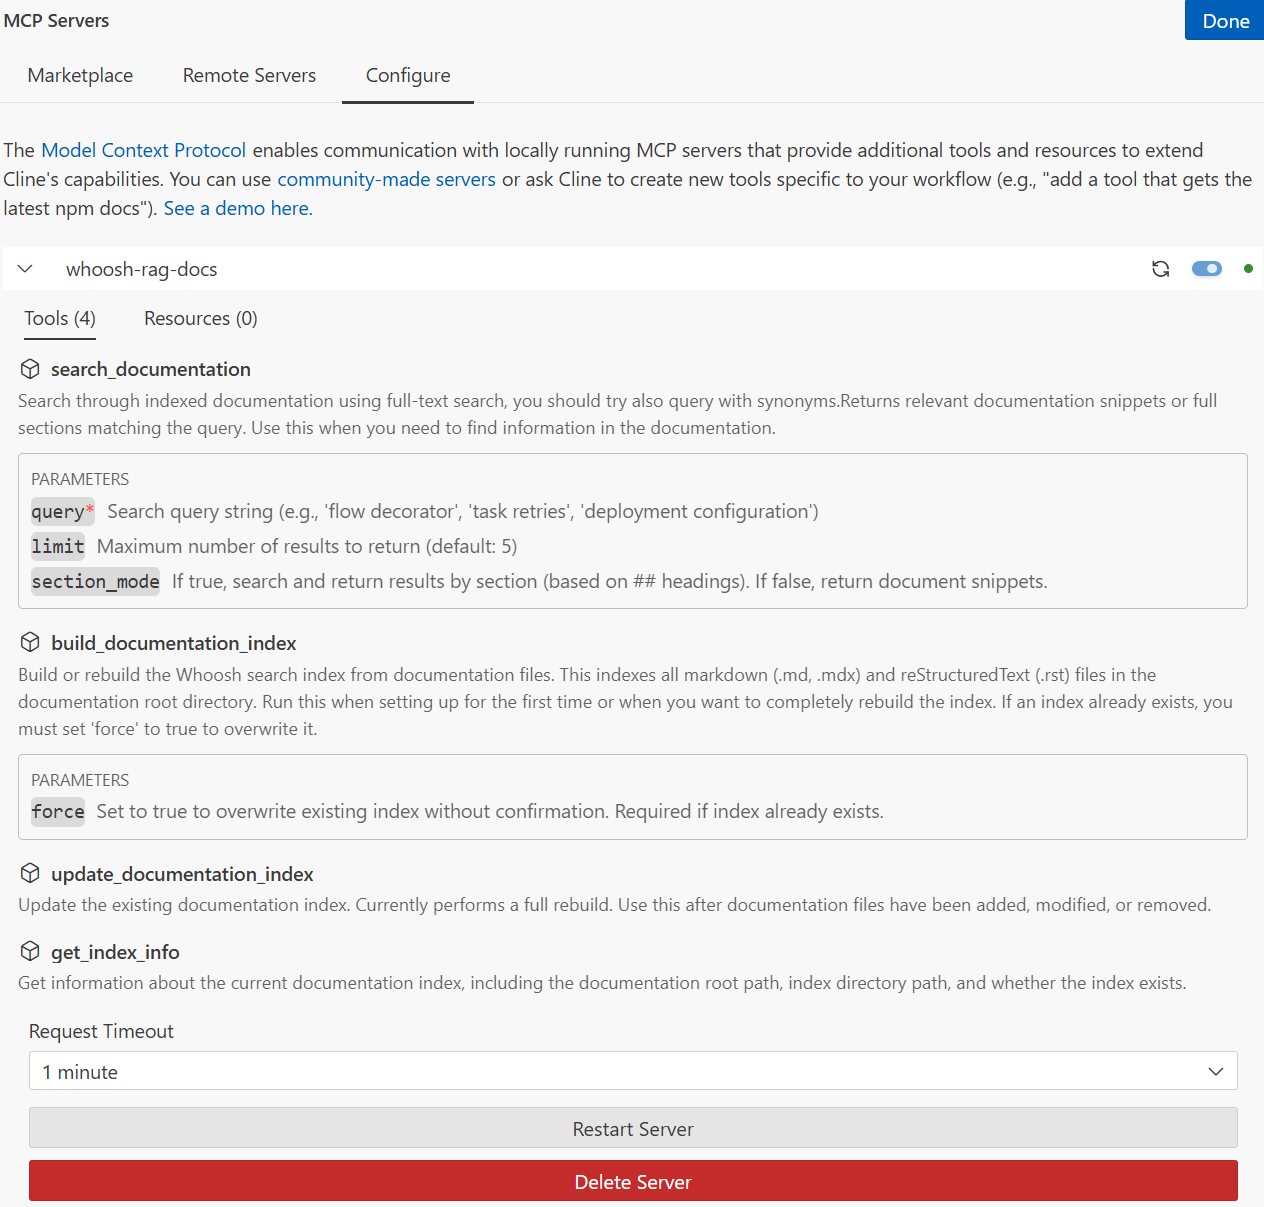Select the Configure tab
Viewport: 1264px width, 1207px height.
[x=408, y=75]
